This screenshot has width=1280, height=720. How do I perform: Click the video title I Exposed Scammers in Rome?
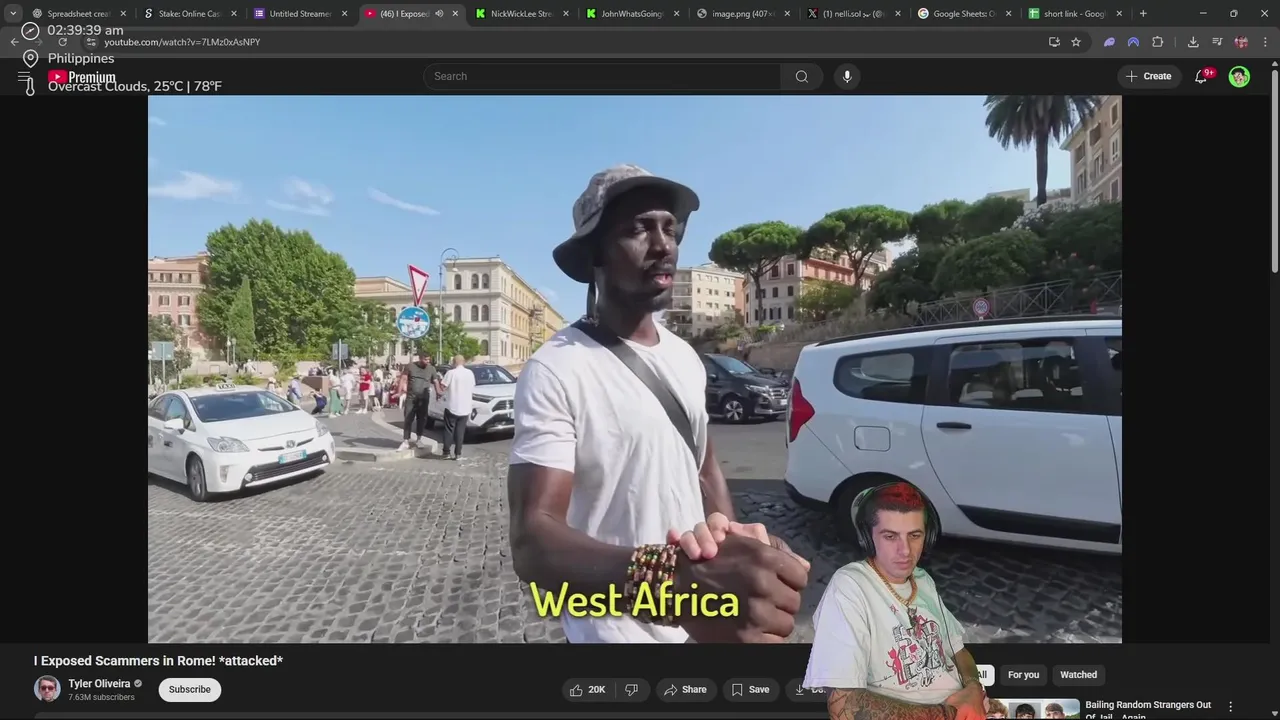click(x=158, y=661)
